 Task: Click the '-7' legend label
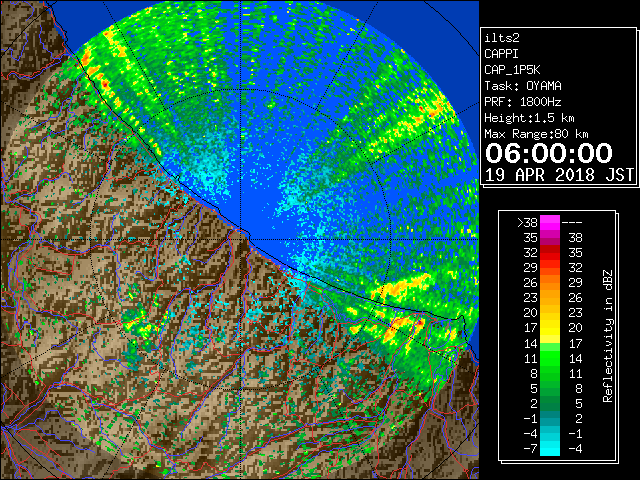530,448
